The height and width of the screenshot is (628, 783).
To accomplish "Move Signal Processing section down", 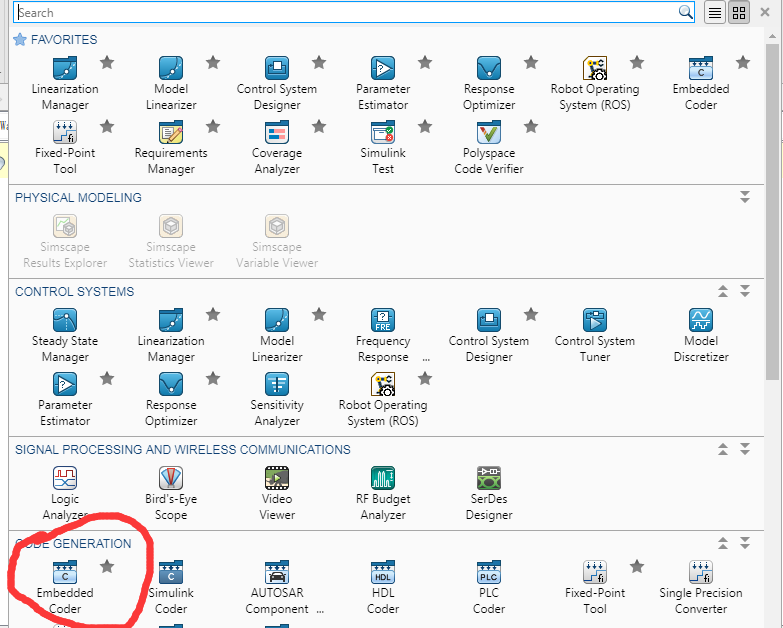I will pyautogui.click(x=745, y=449).
